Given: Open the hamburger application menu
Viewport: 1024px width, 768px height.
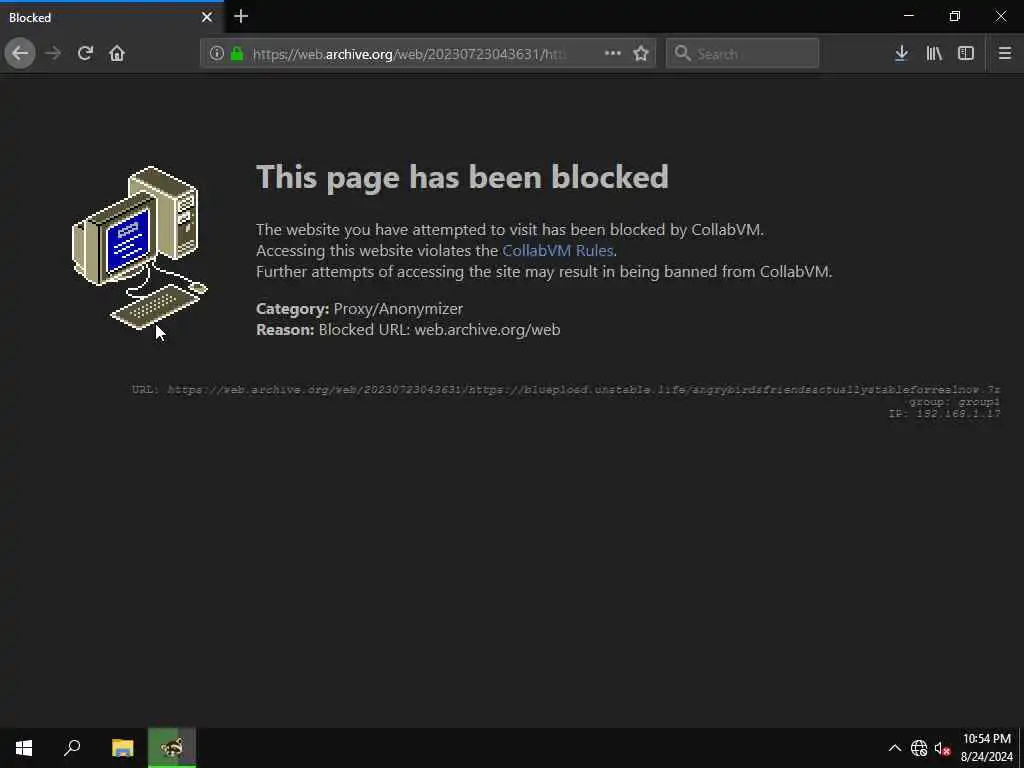Looking at the screenshot, I should [1005, 54].
